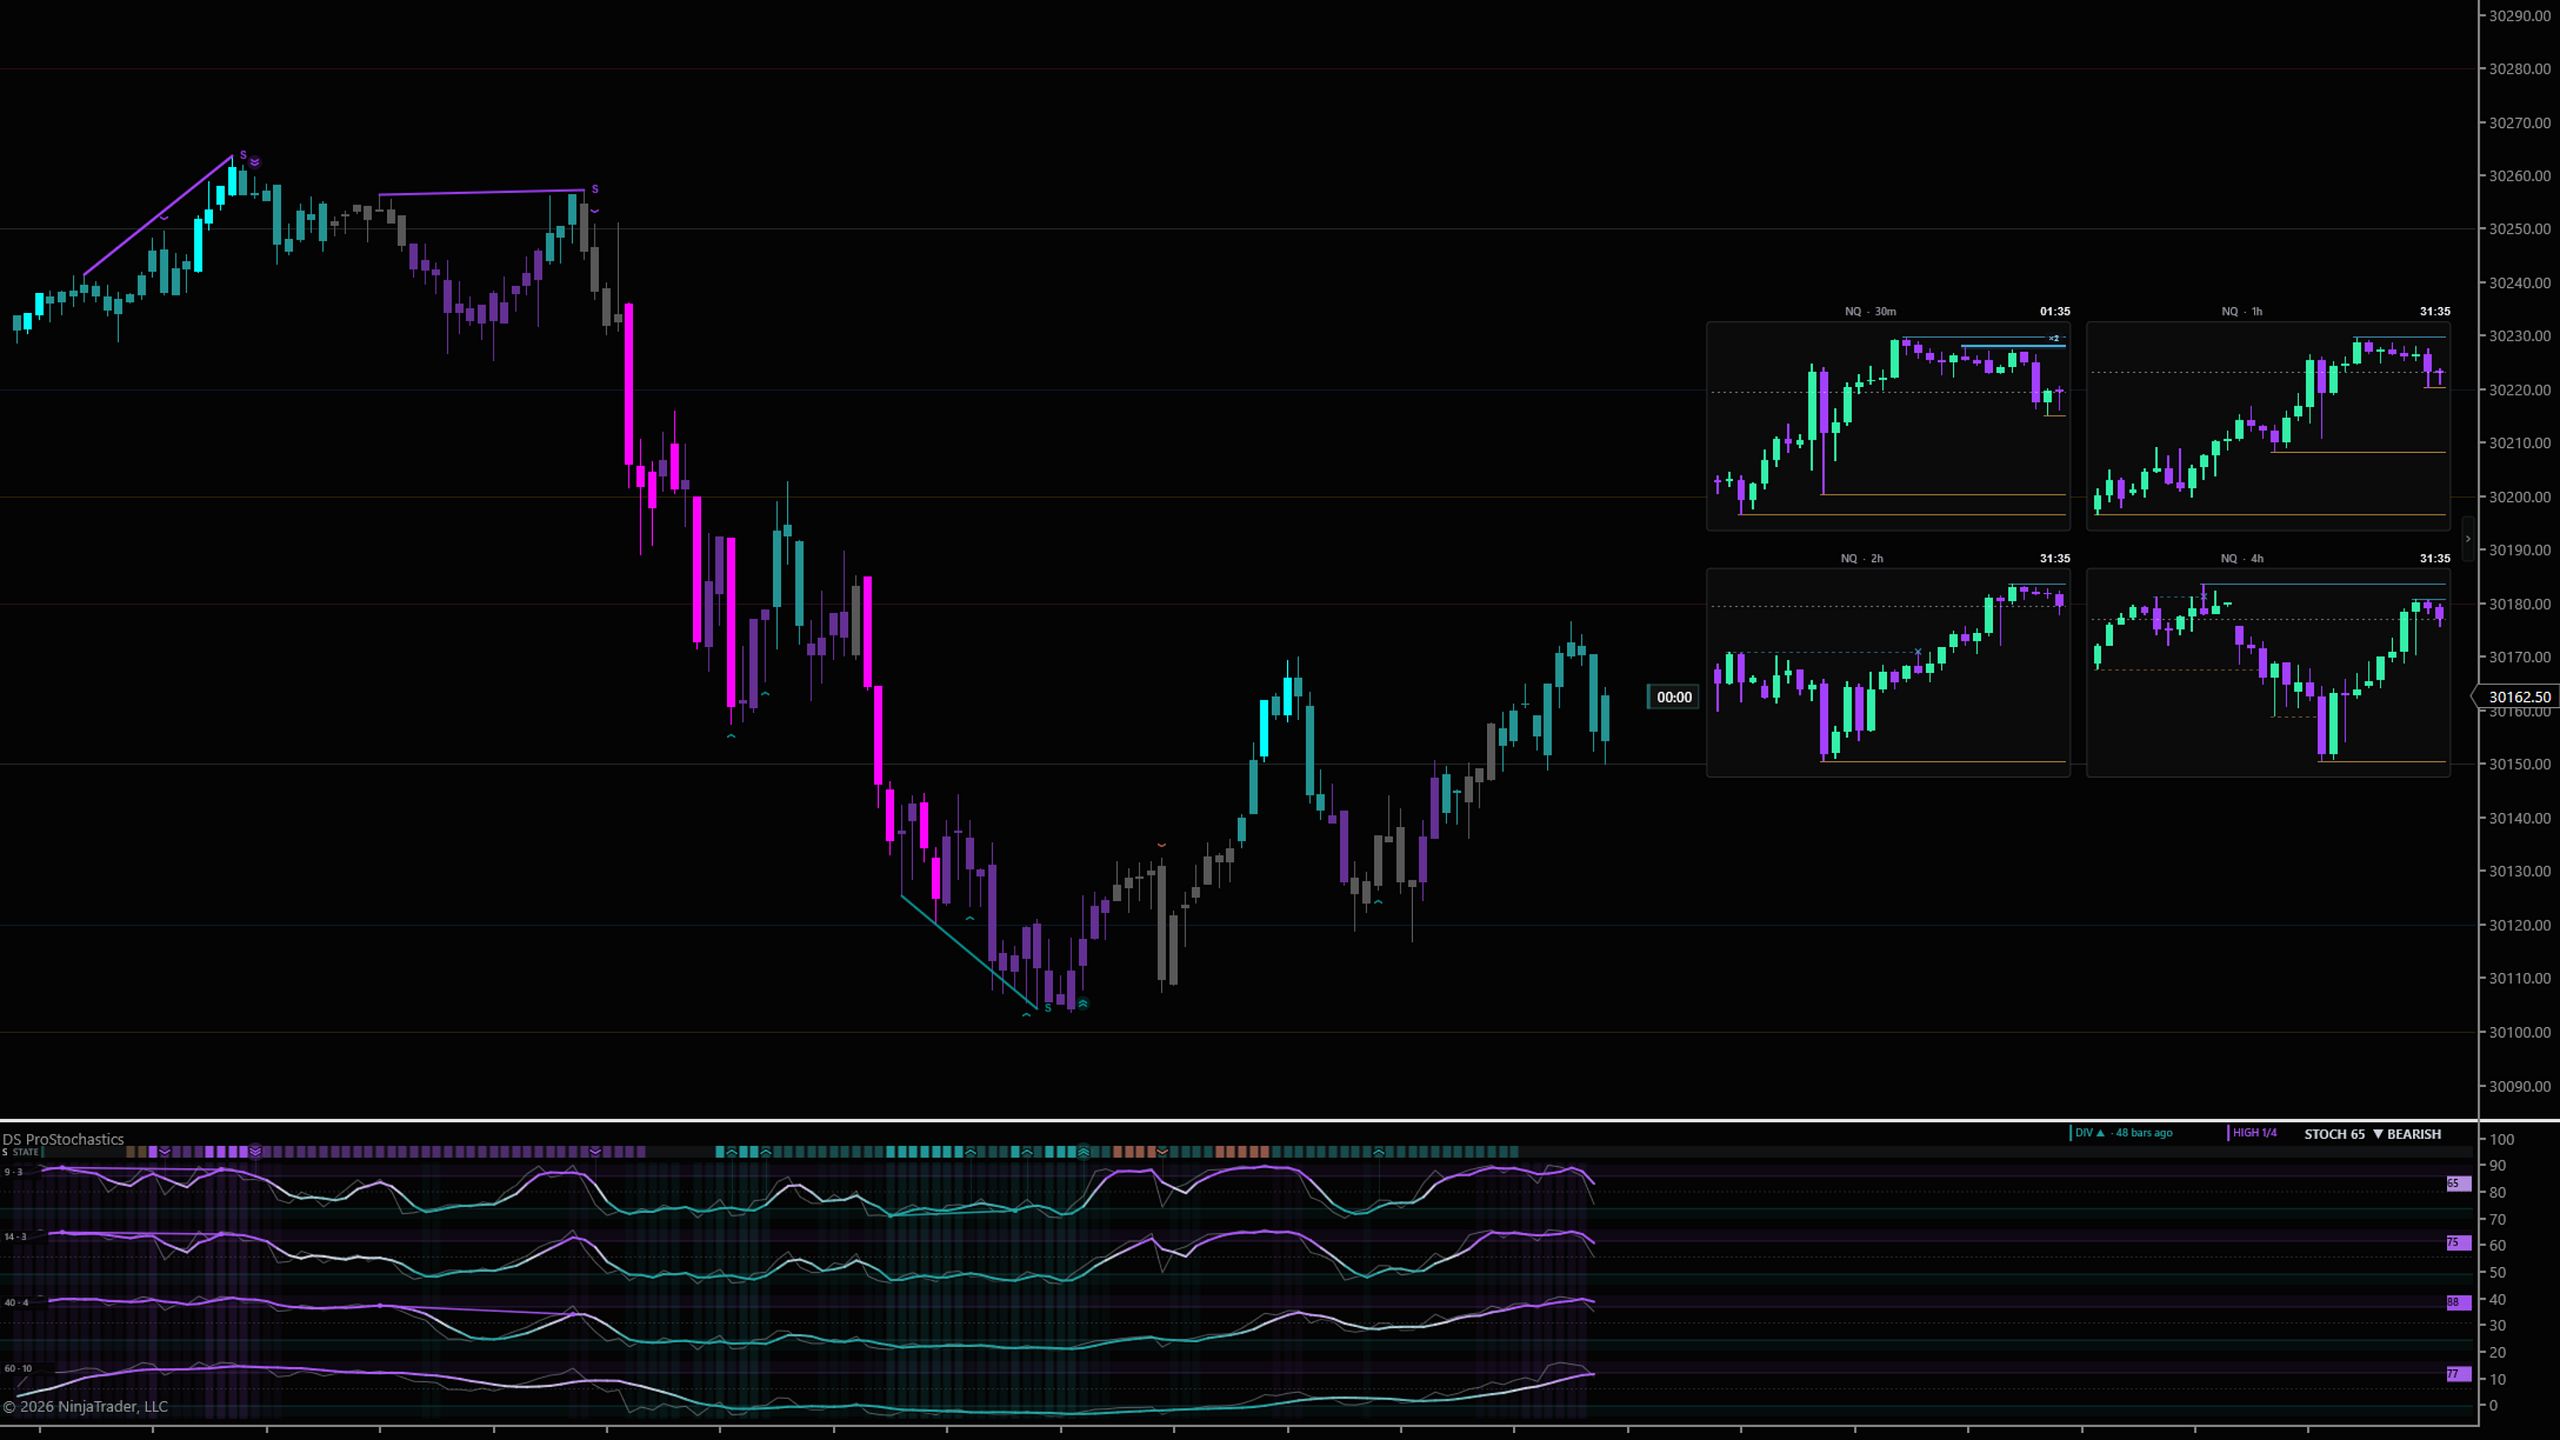Click the purple 65 value tag
The width and height of the screenshot is (2560, 1440).
(x=2458, y=1184)
